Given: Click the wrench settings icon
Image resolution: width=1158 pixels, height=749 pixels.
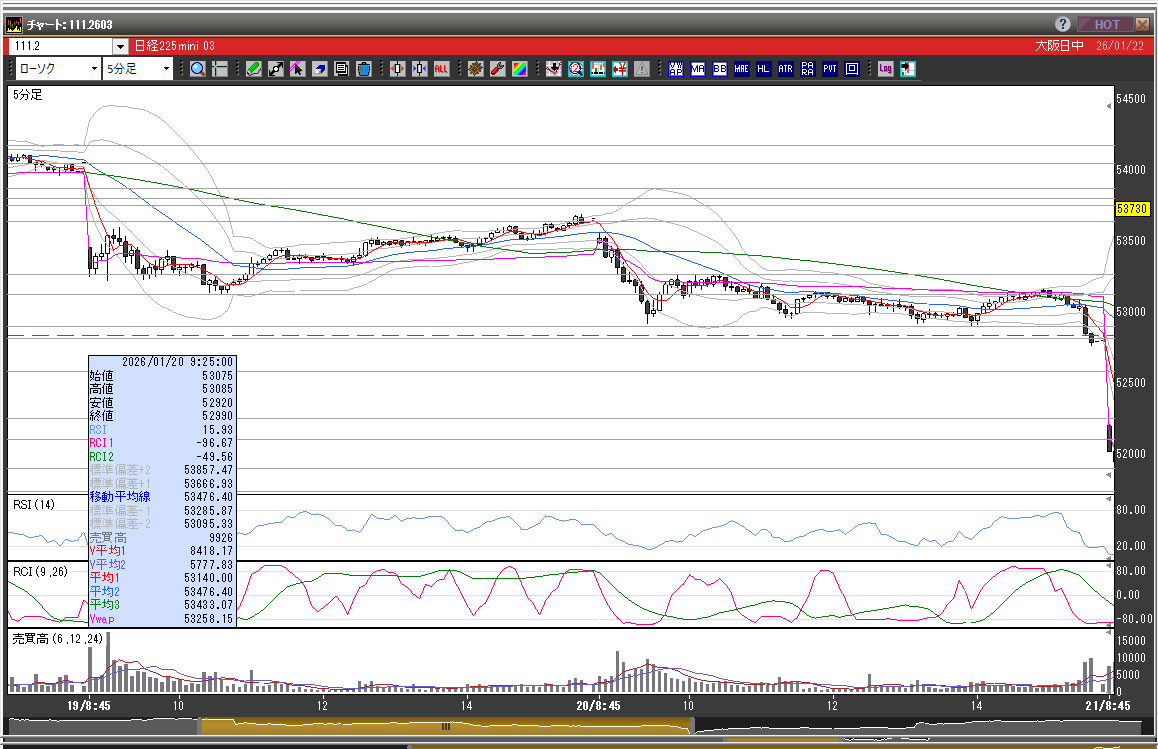Looking at the screenshot, I should [497, 69].
